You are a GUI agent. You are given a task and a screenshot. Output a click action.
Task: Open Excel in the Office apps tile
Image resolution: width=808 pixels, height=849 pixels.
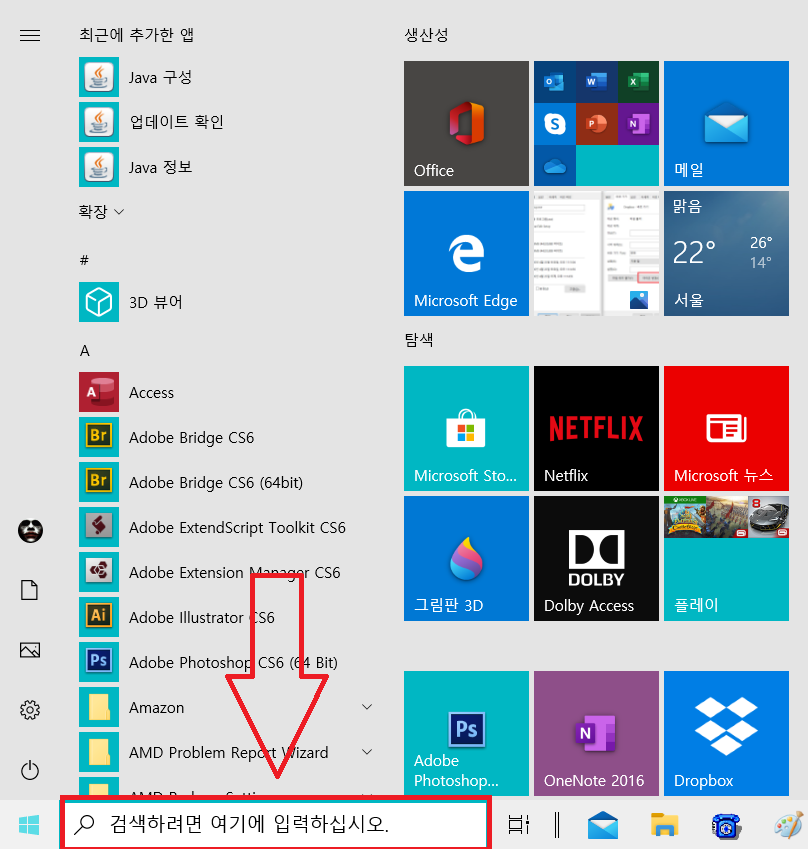(638, 82)
